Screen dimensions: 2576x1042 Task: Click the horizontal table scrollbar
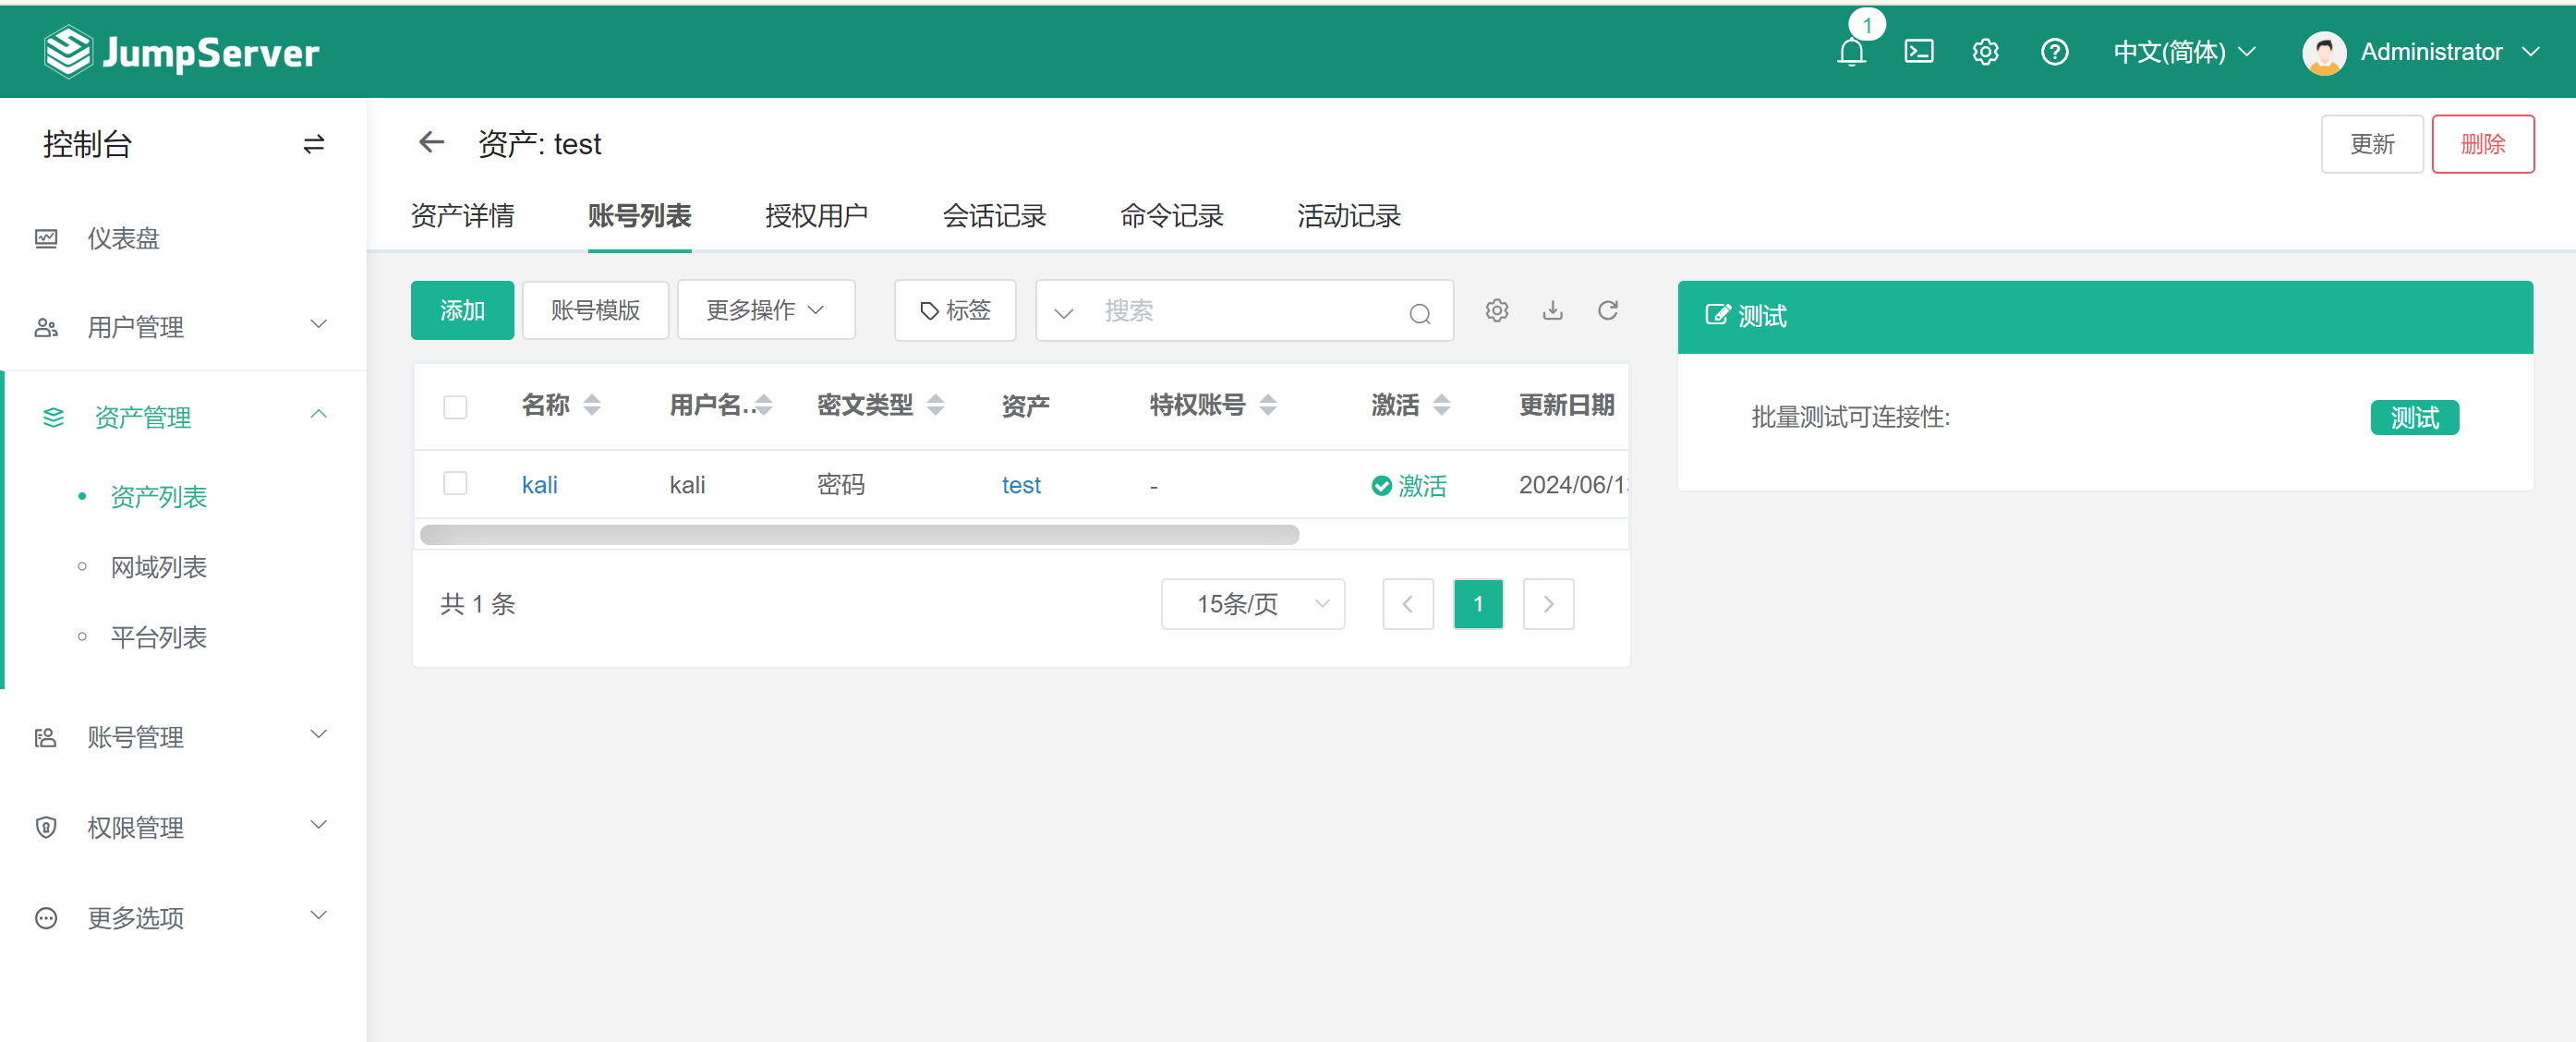(859, 535)
